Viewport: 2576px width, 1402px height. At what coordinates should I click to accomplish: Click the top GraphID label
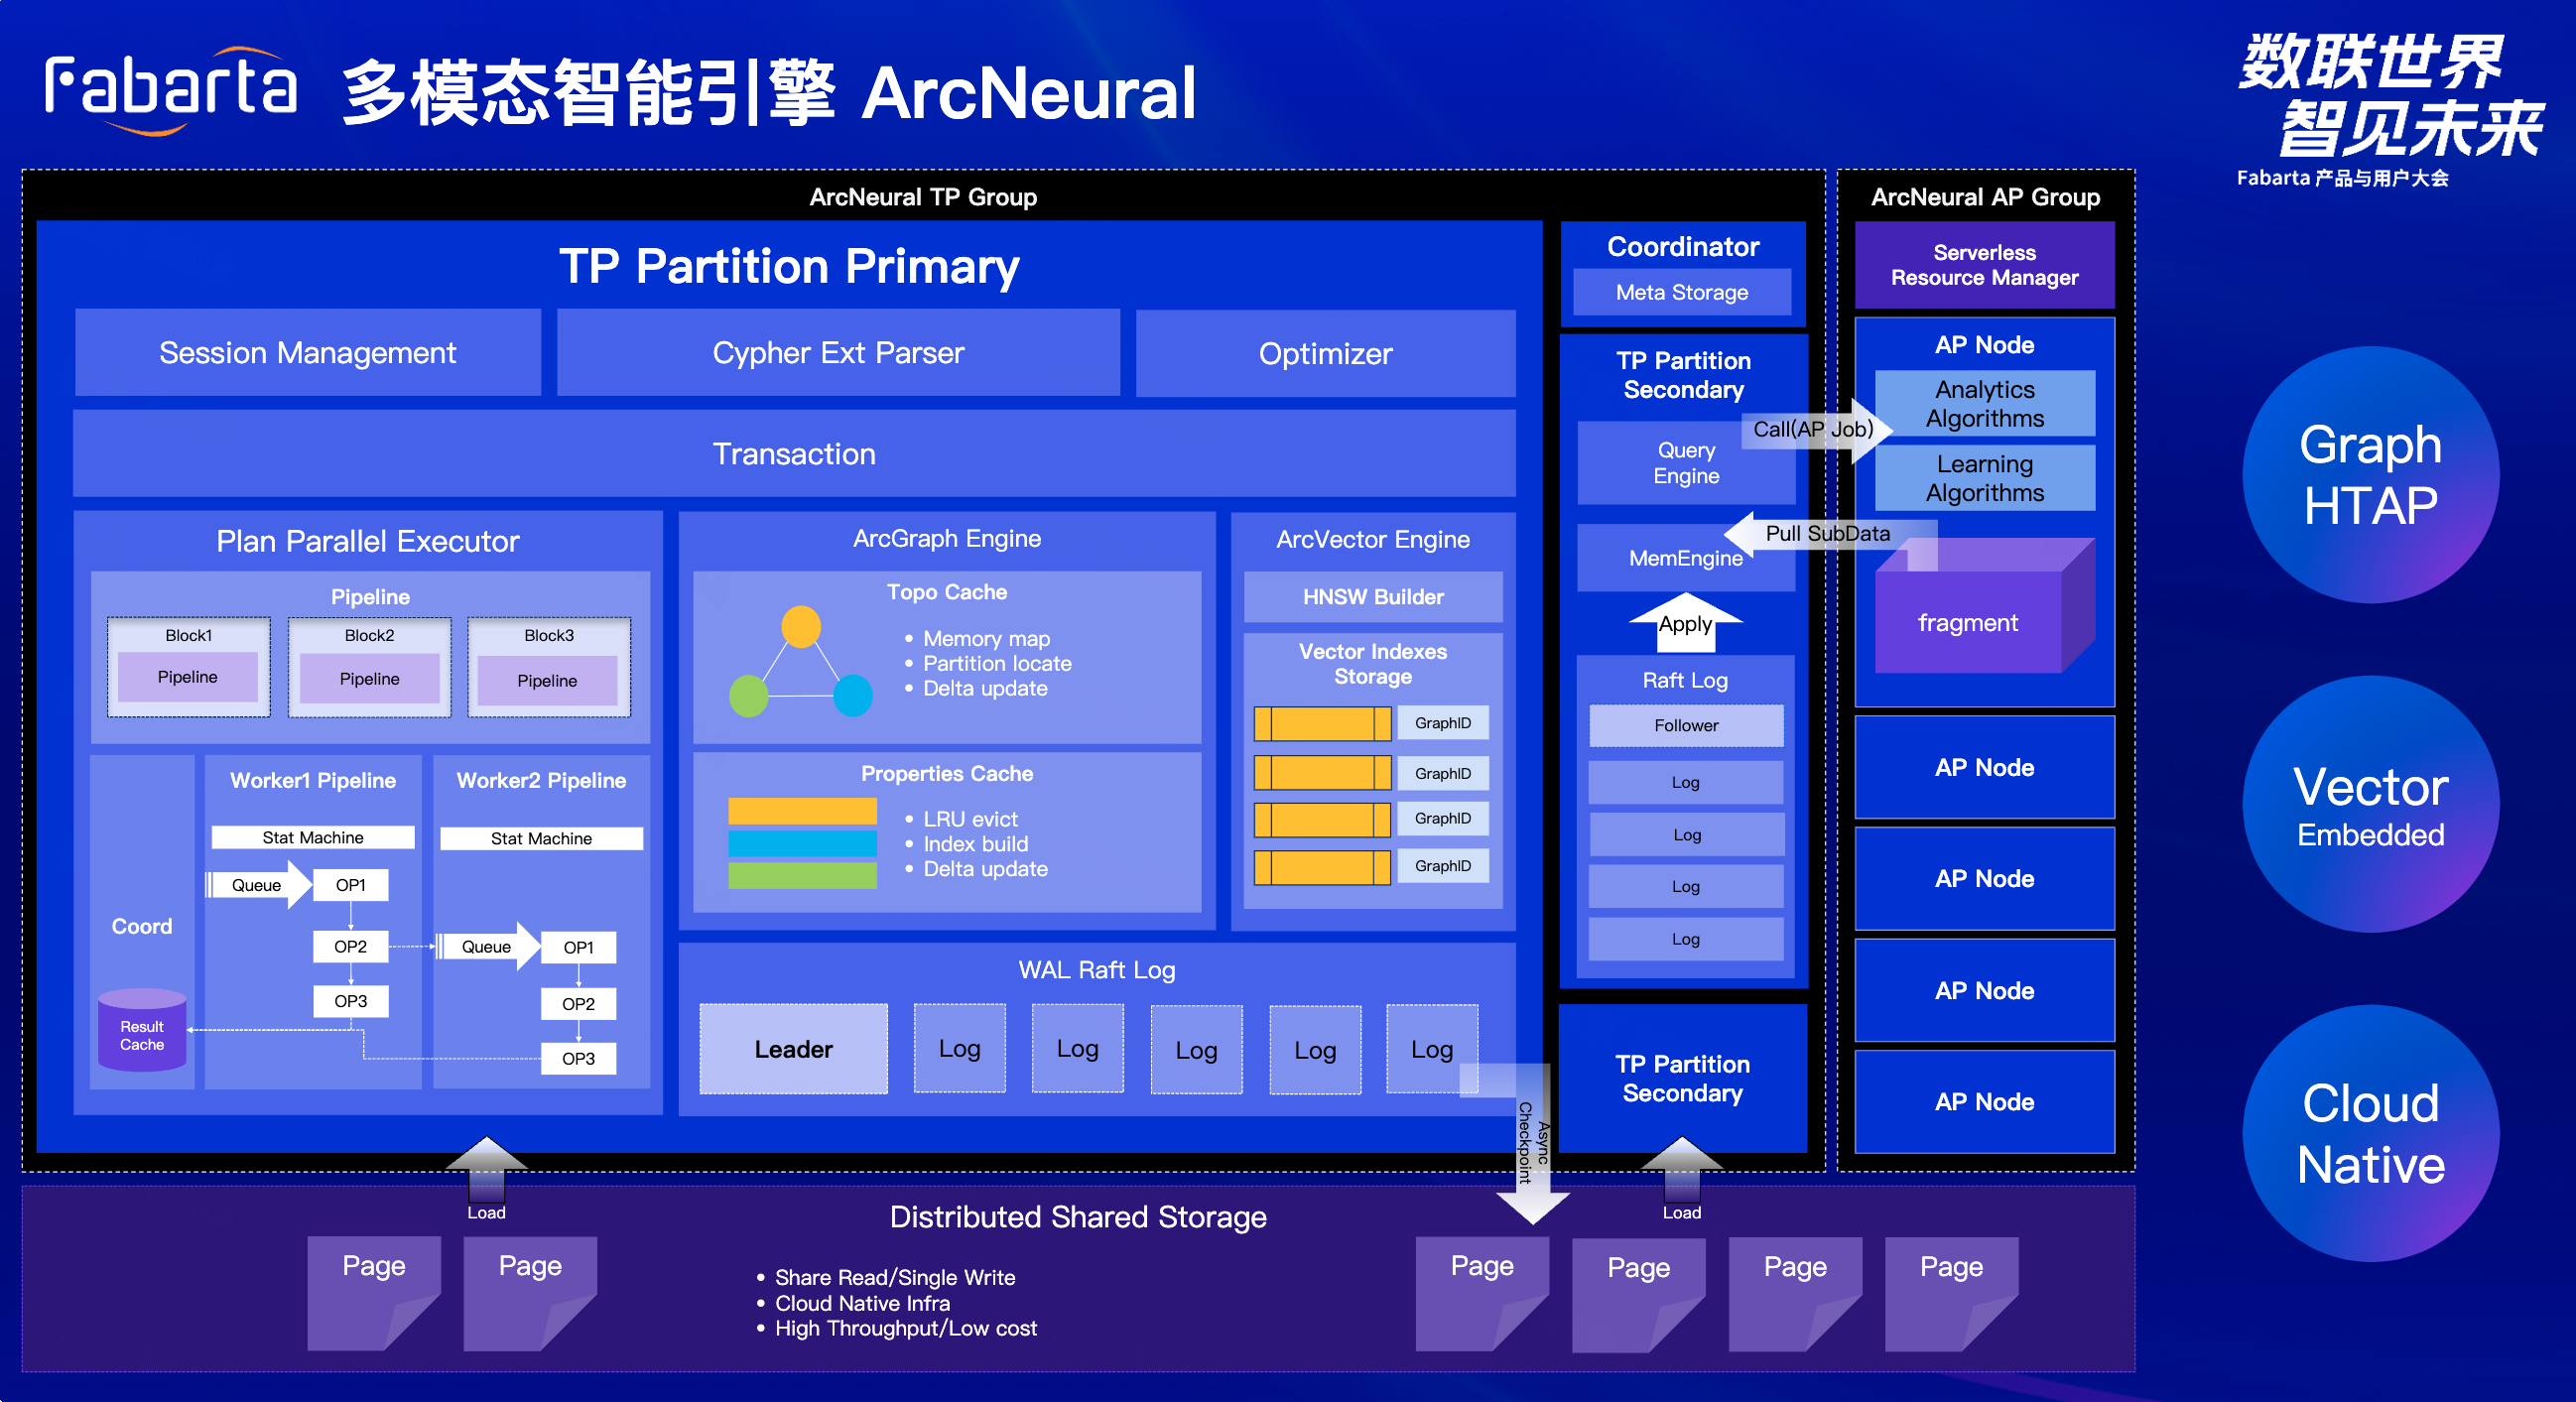coord(1443,723)
